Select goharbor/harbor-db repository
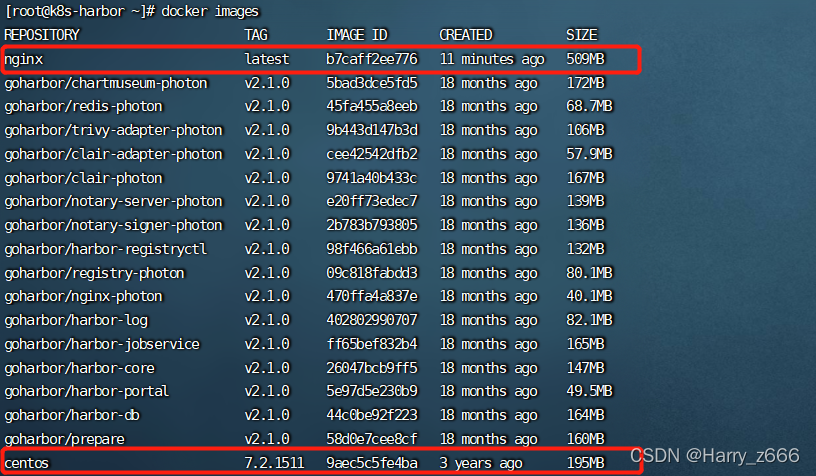Viewport: 816px width, 476px height. (x=72, y=415)
